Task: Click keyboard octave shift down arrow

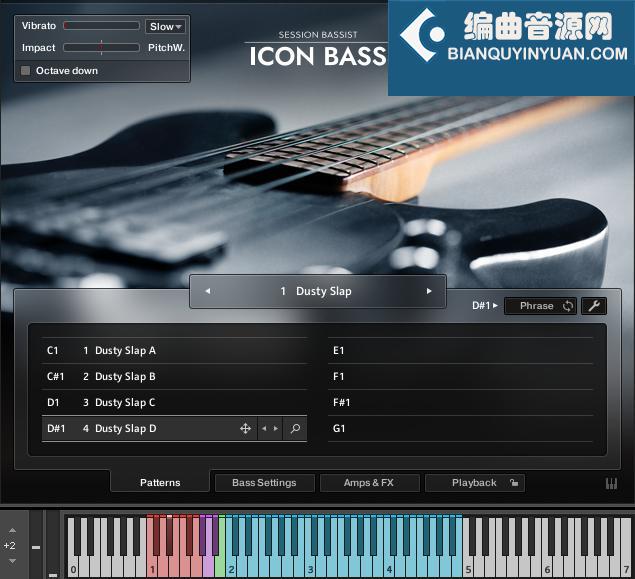Action: 13,561
